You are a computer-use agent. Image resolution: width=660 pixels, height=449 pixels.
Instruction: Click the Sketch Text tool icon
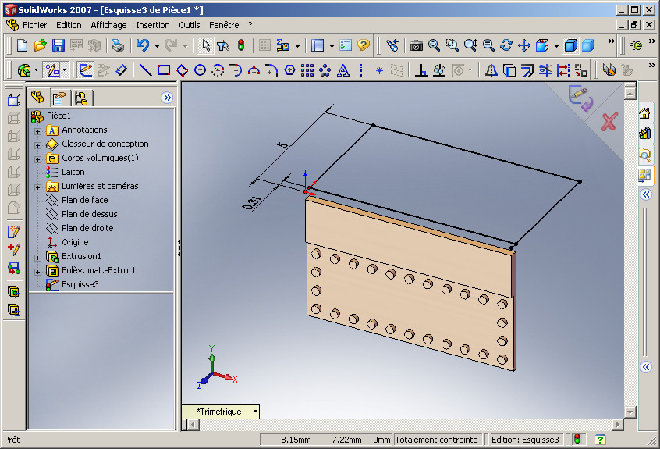[343, 70]
